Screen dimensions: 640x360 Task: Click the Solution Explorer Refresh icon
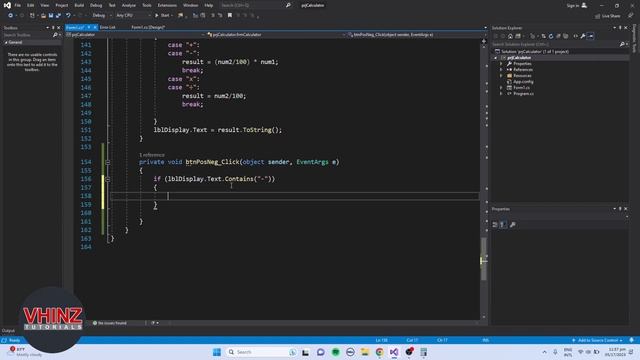pos(551,36)
